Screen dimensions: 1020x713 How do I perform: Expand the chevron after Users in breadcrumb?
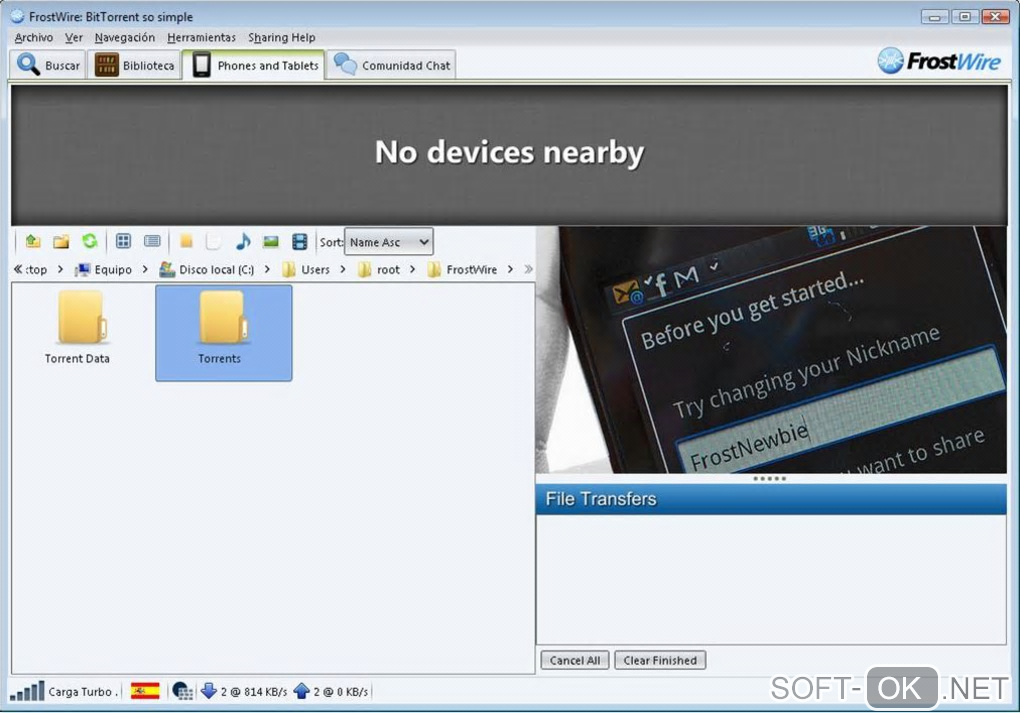pyautogui.click(x=343, y=269)
